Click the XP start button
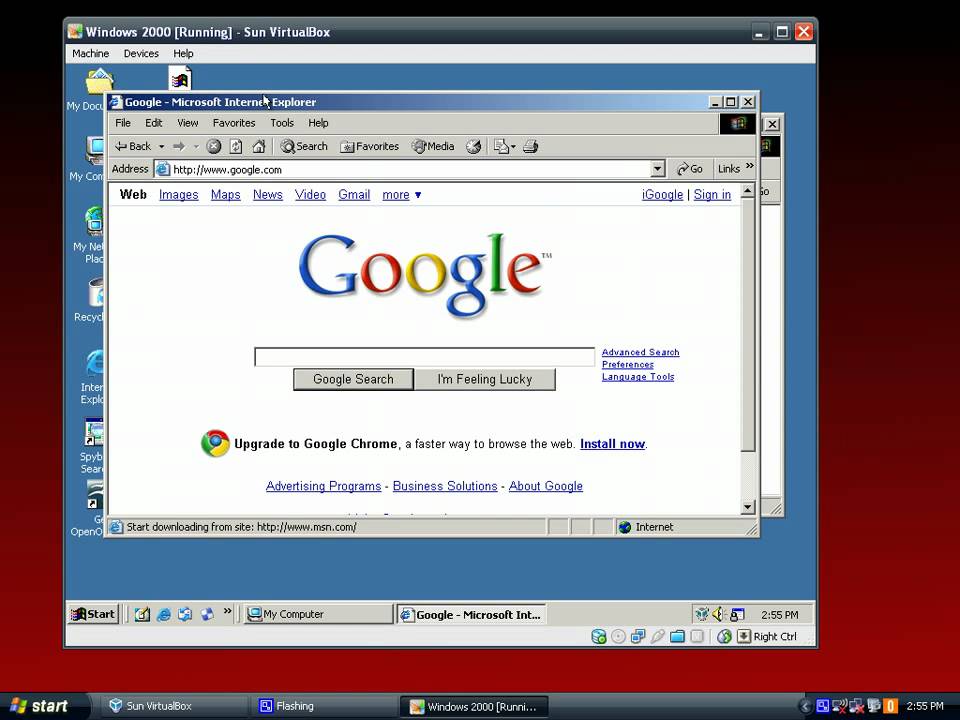The width and height of the screenshot is (960, 720). 40,706
